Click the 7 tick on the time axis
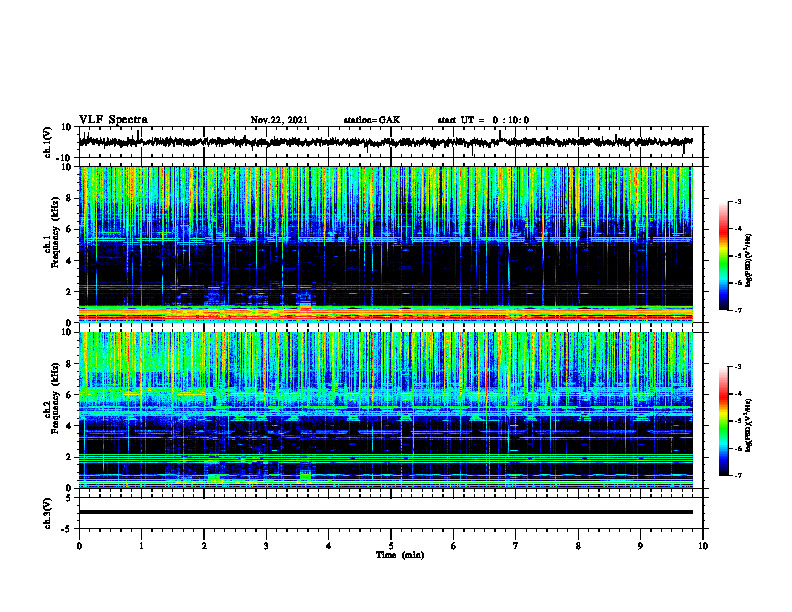792x612 pixels. tap(516, 546)
